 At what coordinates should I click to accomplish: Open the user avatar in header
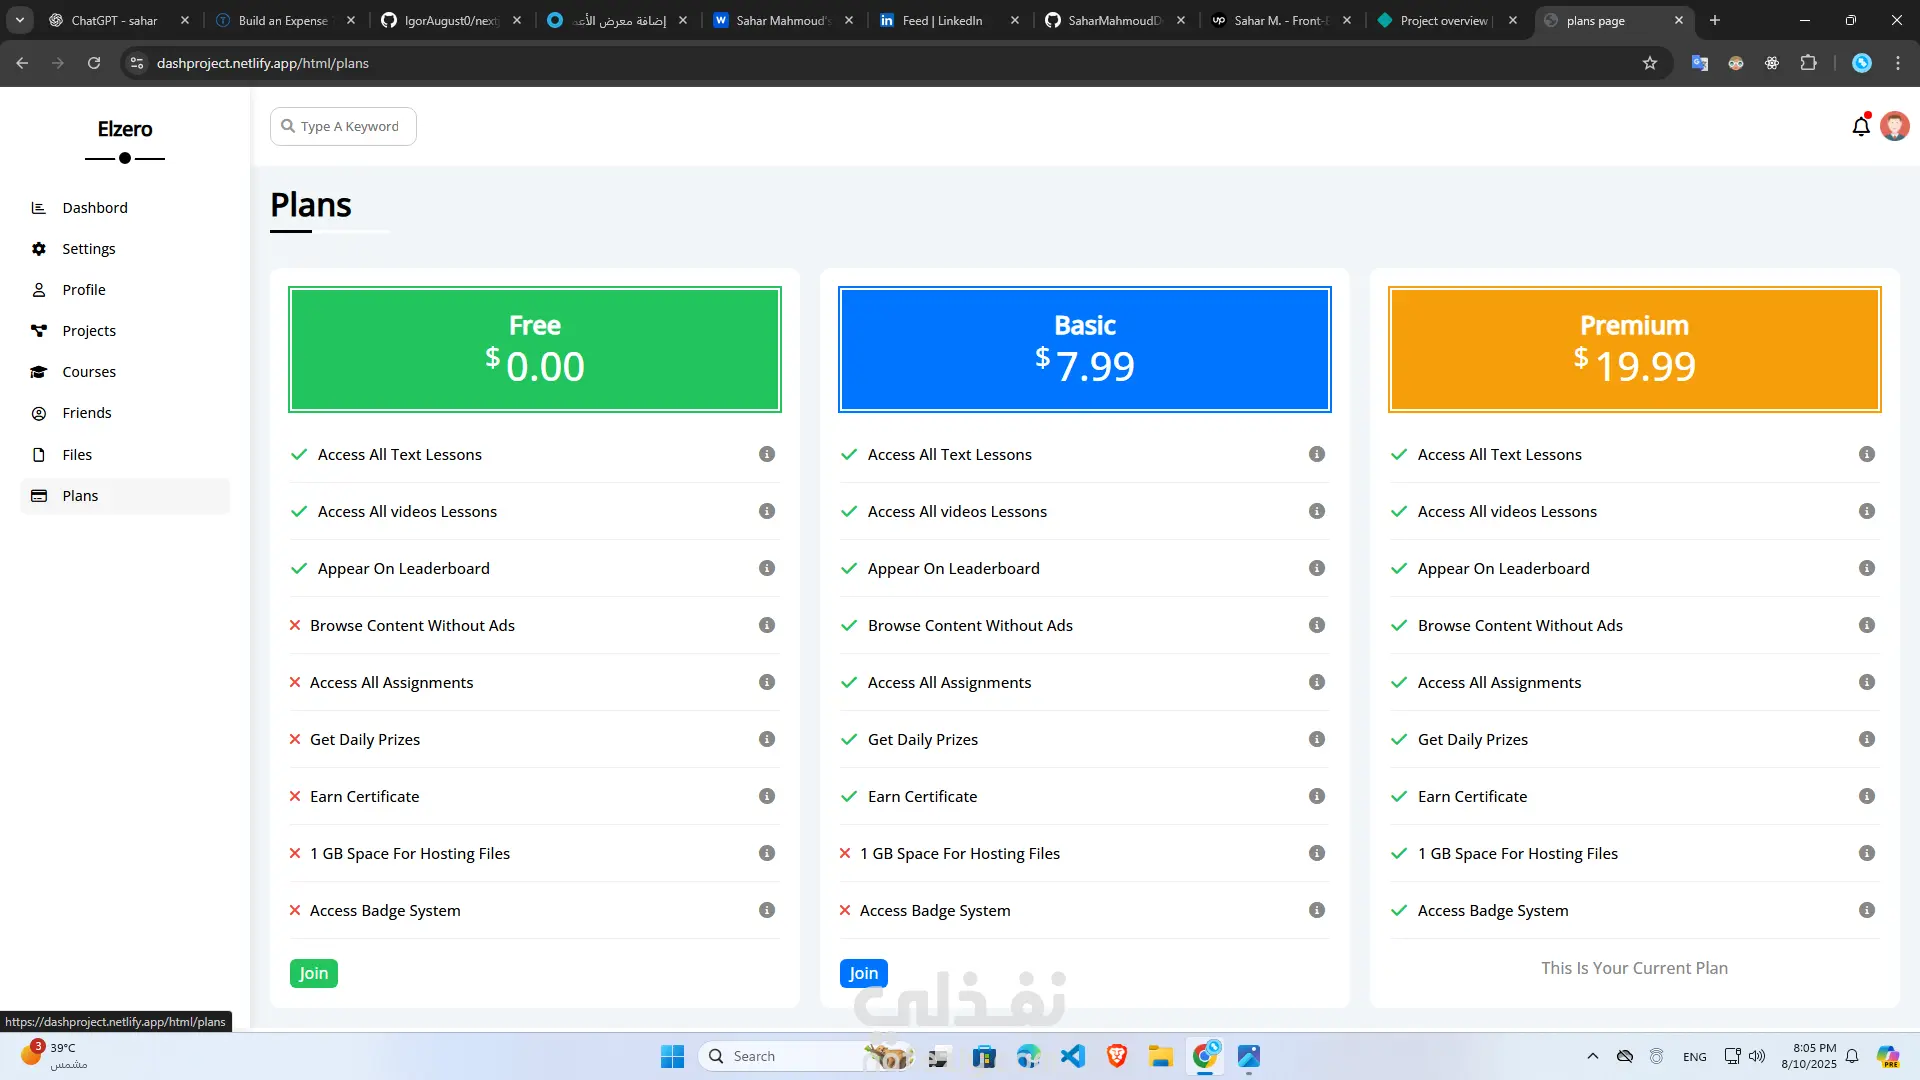pos(1894,126)
